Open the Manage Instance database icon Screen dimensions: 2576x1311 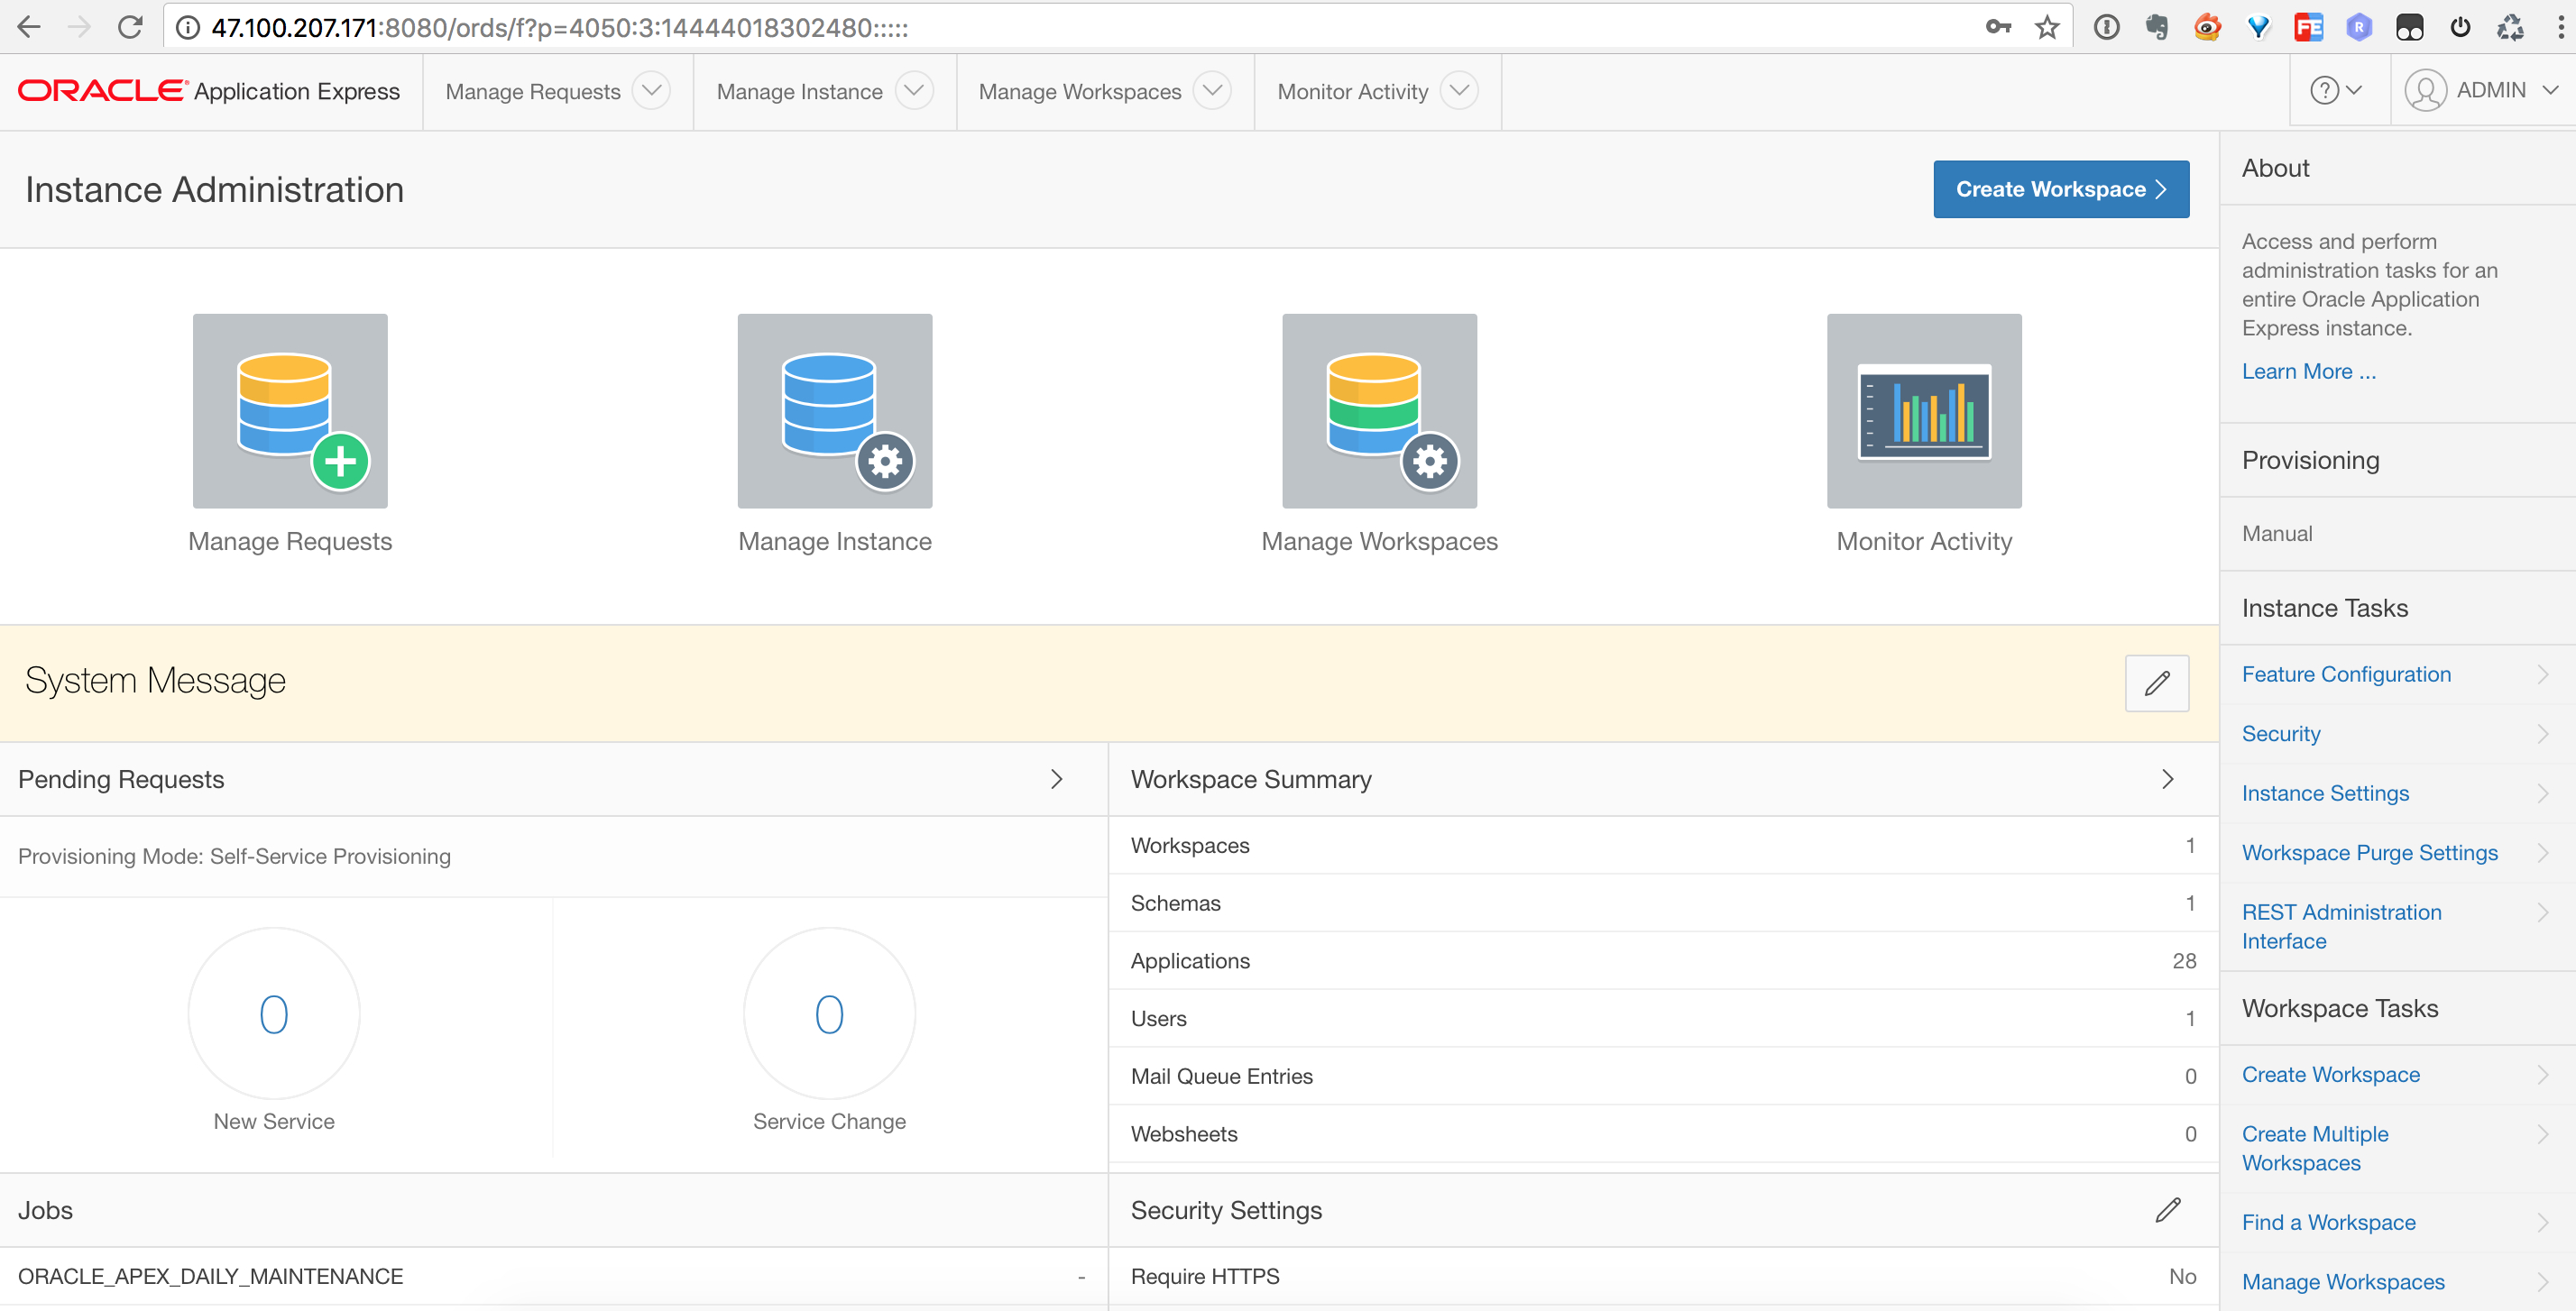pos(834,411)
